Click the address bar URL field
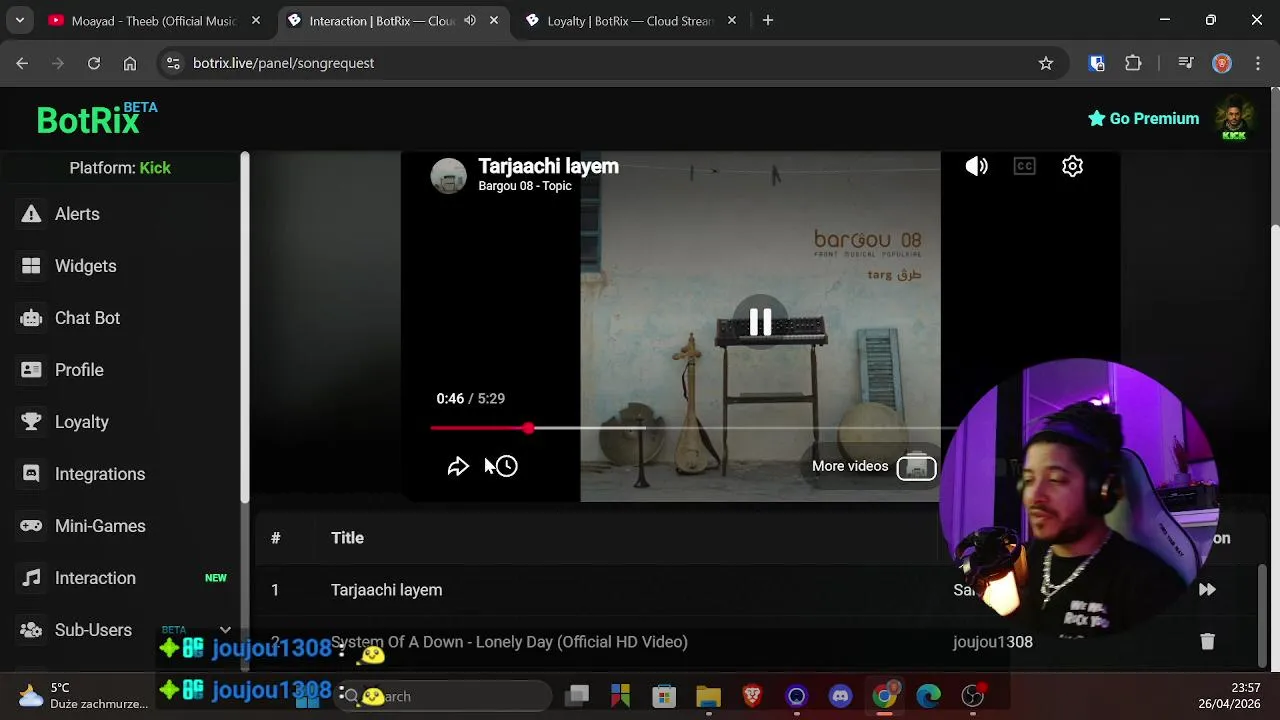The image size is (1280, 720). pyautogui.click(x=610, y=63)
